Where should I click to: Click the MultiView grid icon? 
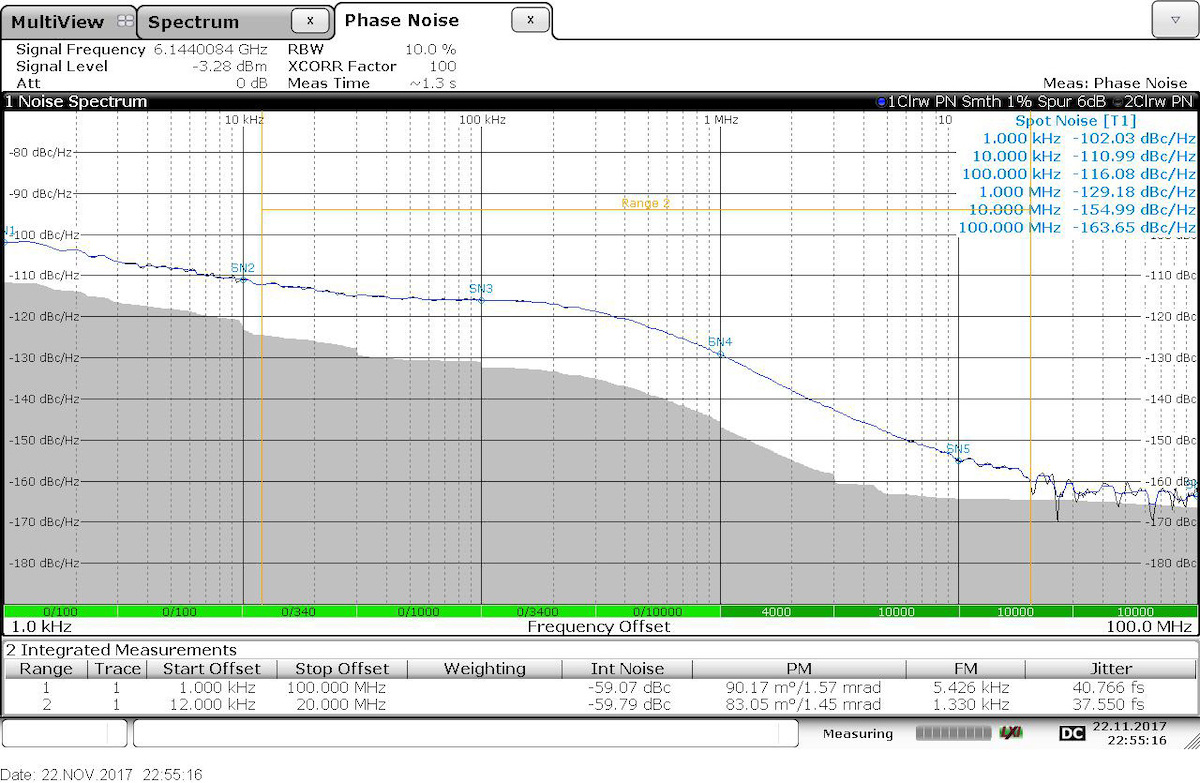[x=124, y=21]
